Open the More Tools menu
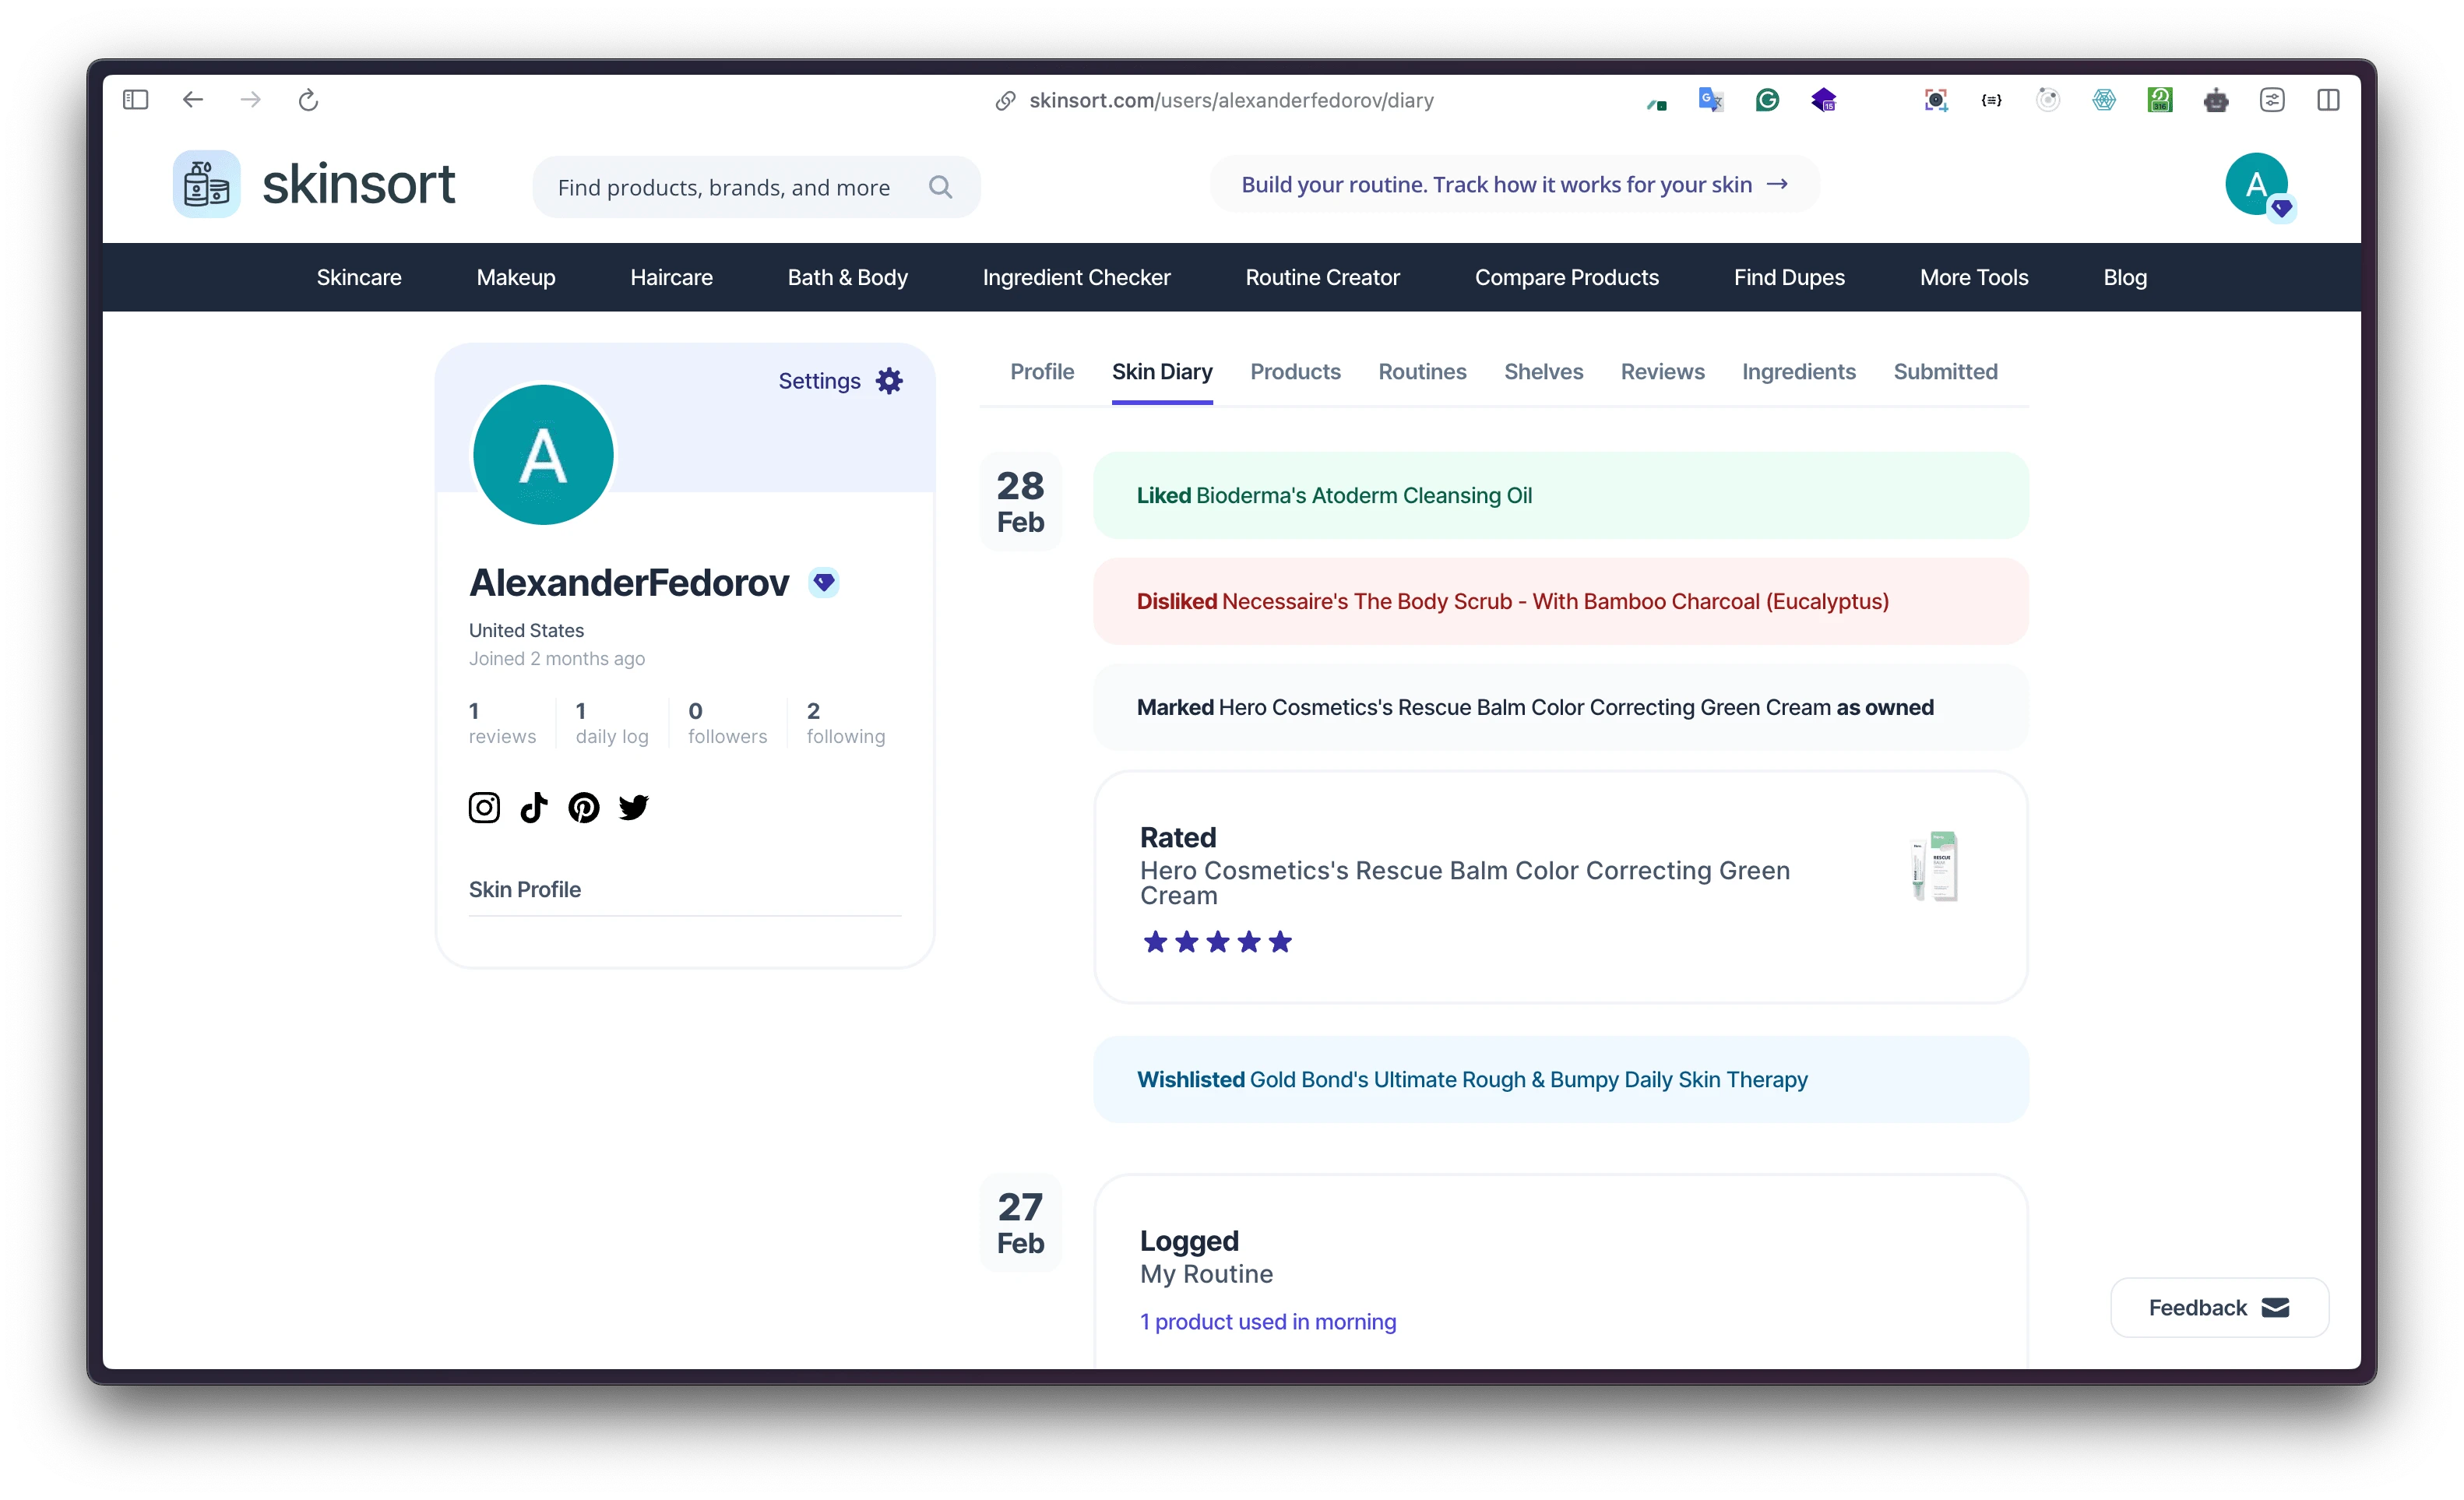 point(1974,277)
